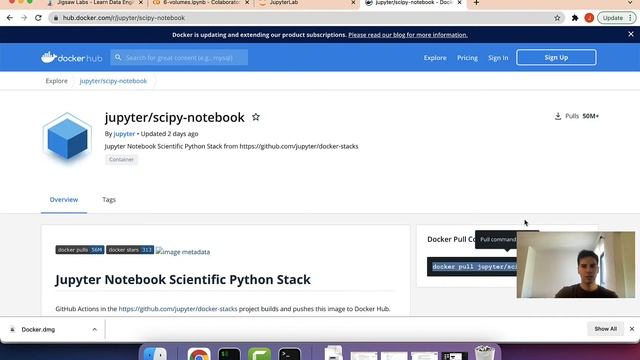Switch to the Tags tab

coord(109,200)
